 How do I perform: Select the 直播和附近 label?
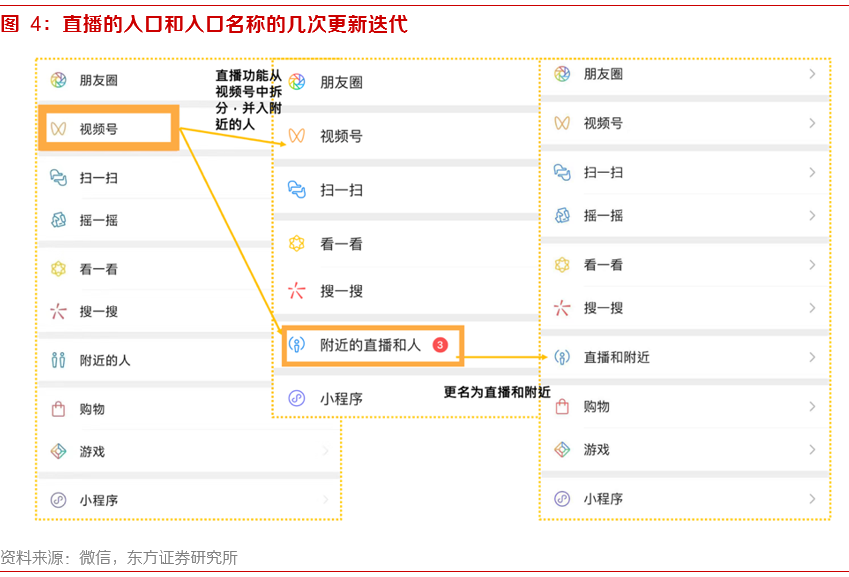(617, 357)
